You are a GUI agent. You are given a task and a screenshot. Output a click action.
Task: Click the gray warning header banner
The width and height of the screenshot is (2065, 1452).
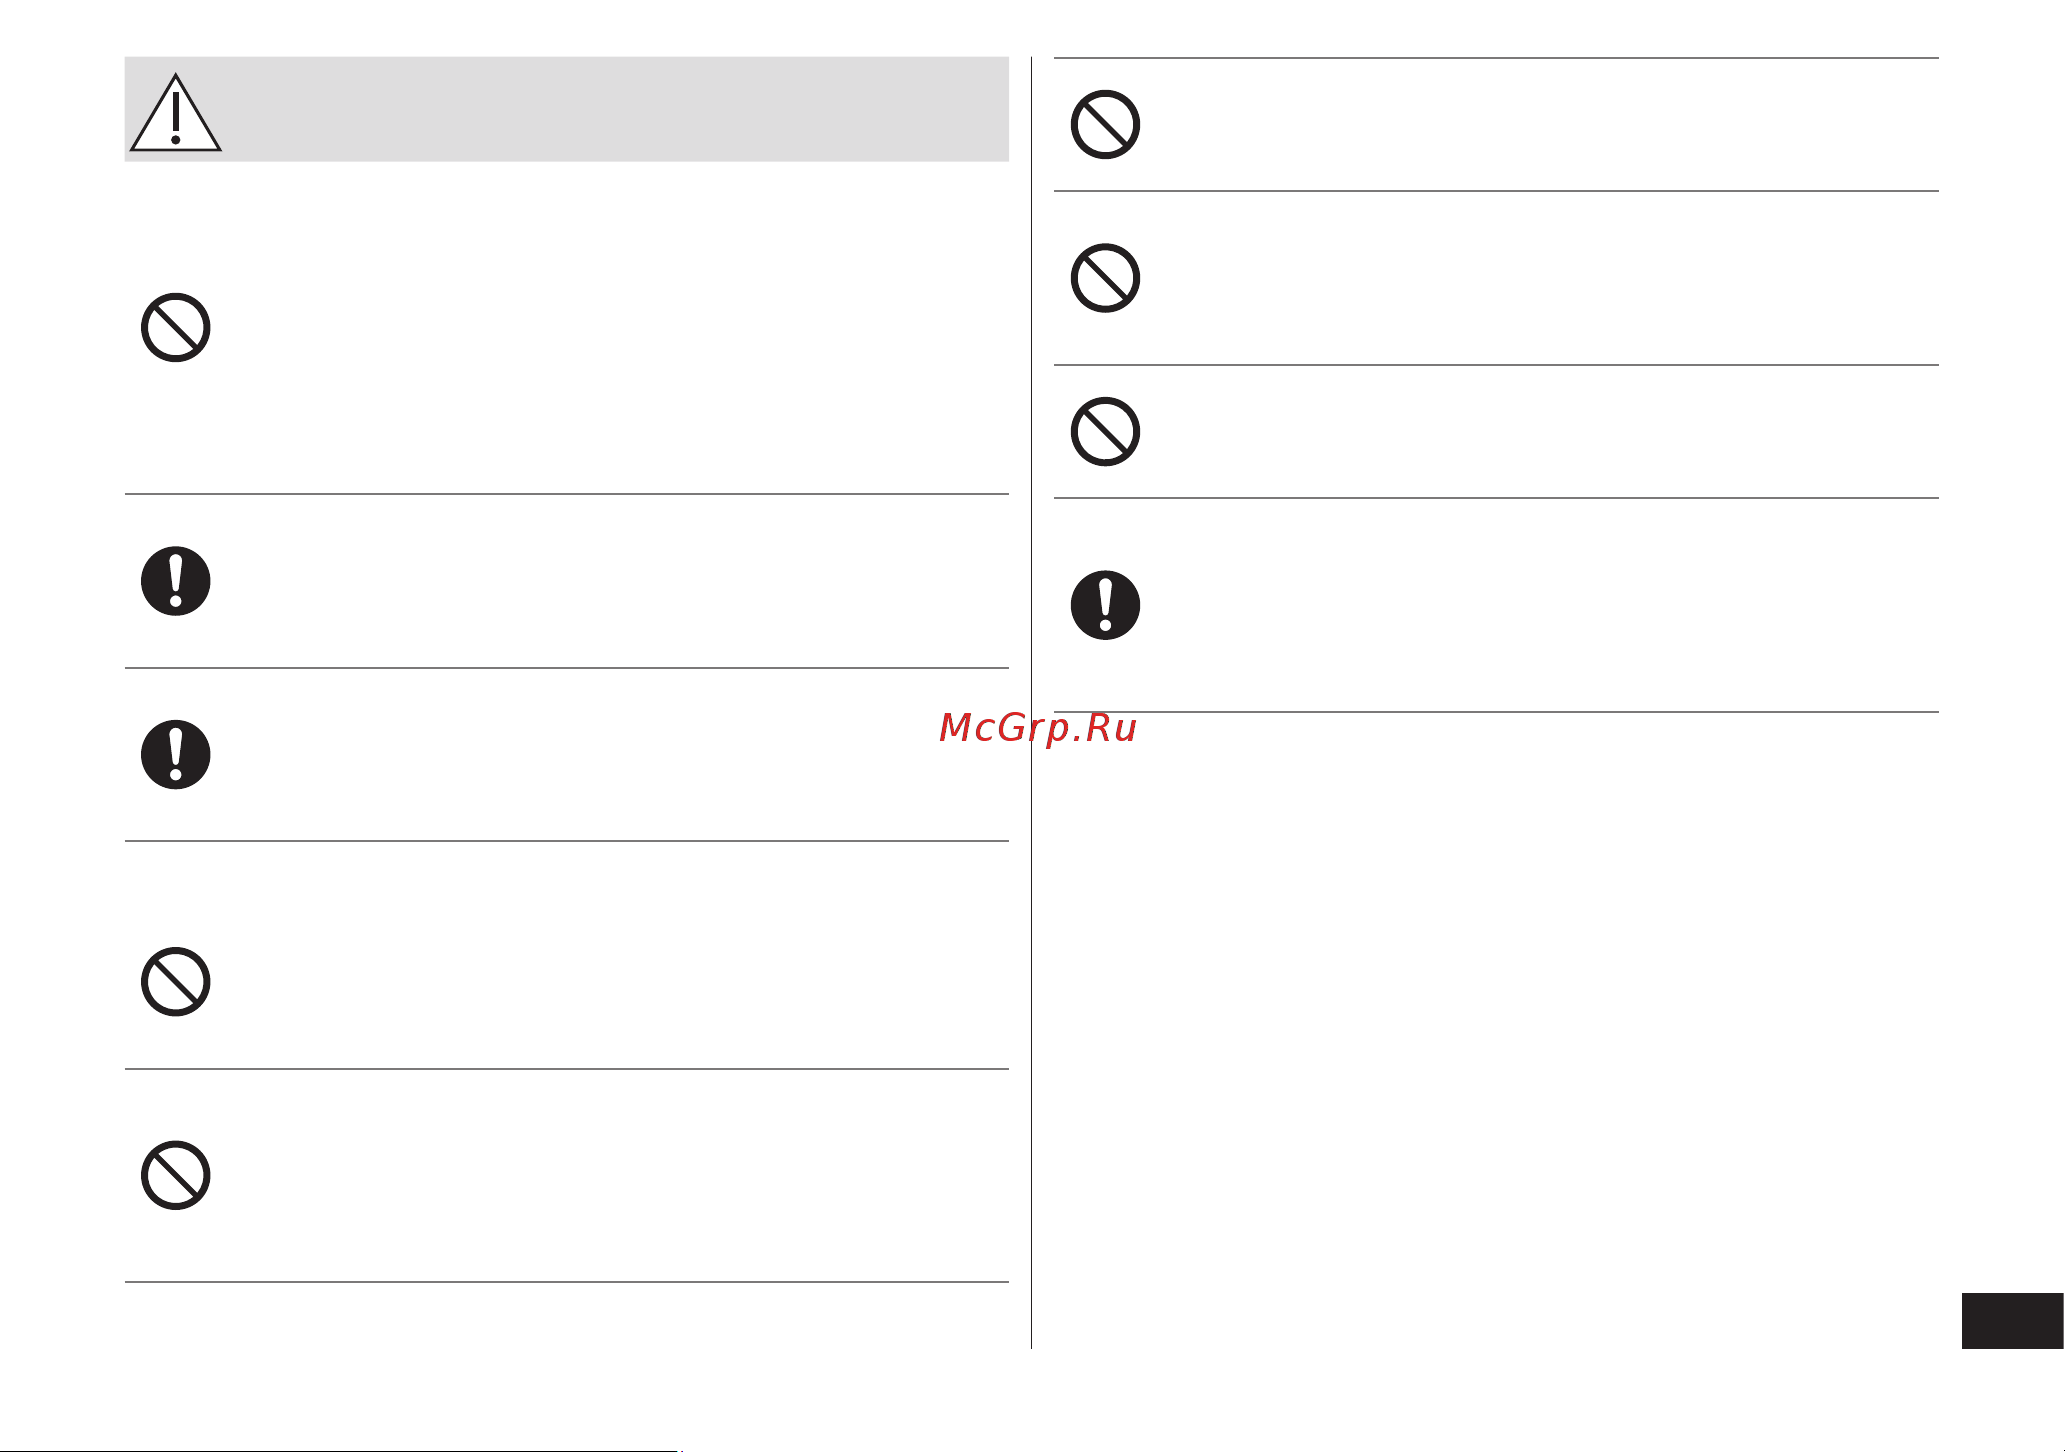[566, 109]
